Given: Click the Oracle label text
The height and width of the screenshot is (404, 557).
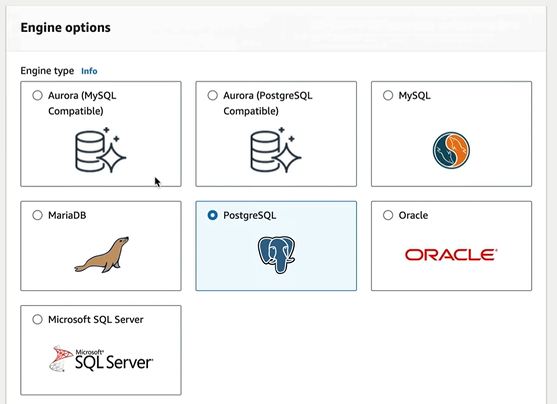Looking at the screenshot, I should click(x=413, y=215).
